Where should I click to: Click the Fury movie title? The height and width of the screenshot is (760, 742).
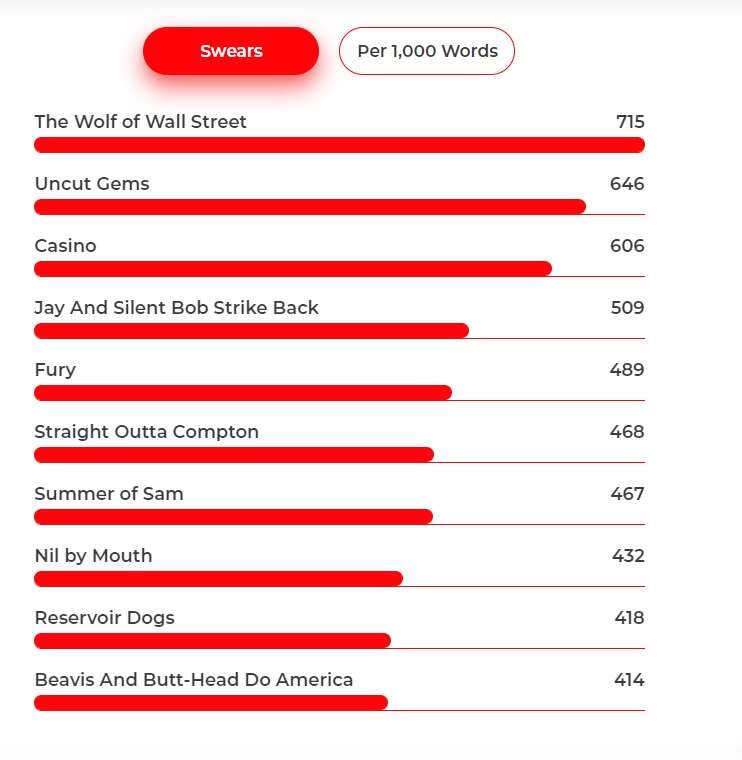(x=55, y=370)
